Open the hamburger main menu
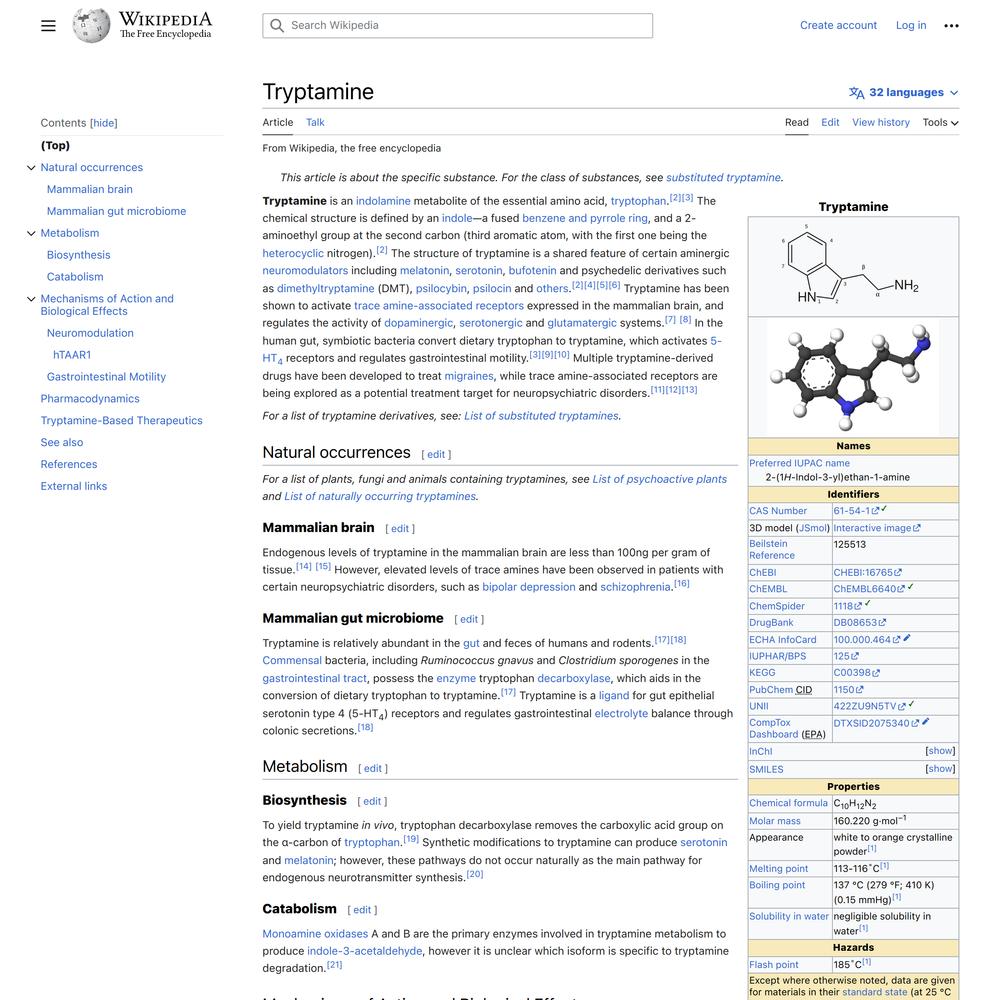 click(x=48, y=26)
